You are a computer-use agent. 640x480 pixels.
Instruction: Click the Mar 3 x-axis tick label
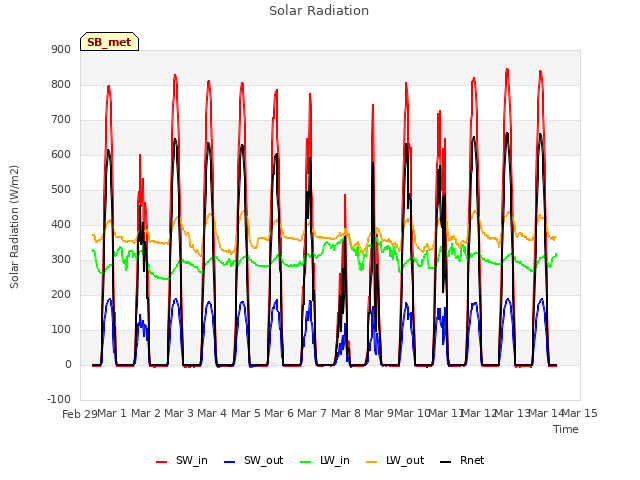click(179, 413)
